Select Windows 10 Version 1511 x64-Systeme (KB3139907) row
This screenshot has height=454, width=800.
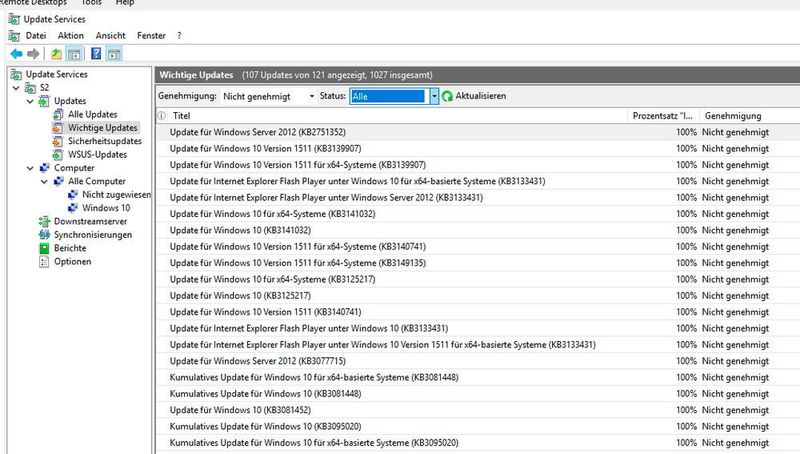(478, 165)
